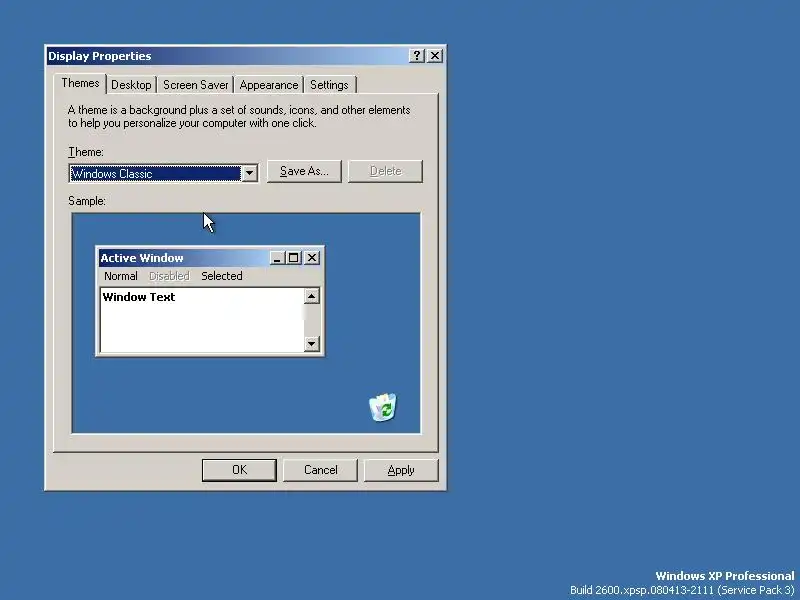Click the Apply button
Image resolution: width=800 pixels, height=600 pixels.
[x=401, y=470]
